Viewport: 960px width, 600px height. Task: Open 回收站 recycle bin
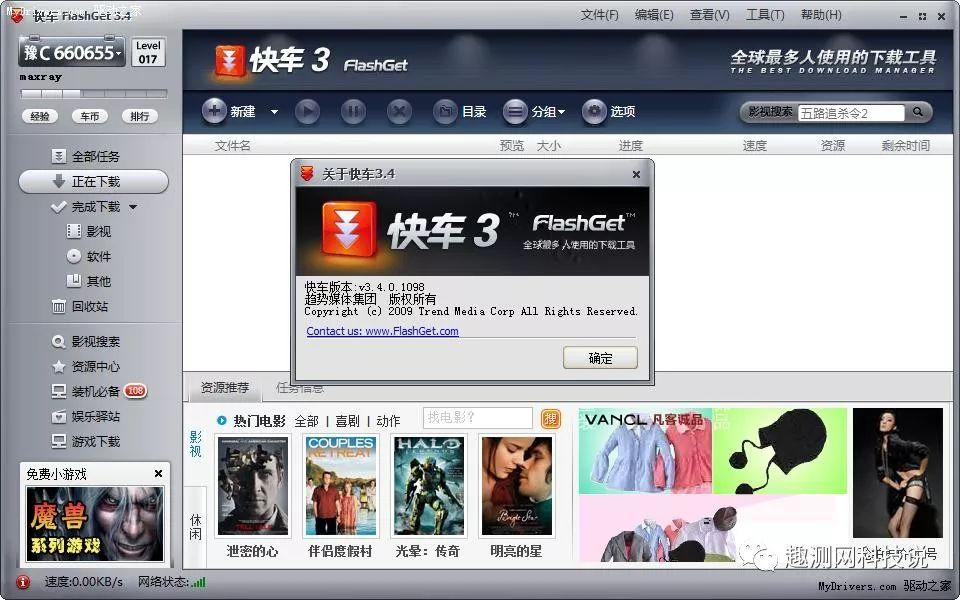coord(80,306)
